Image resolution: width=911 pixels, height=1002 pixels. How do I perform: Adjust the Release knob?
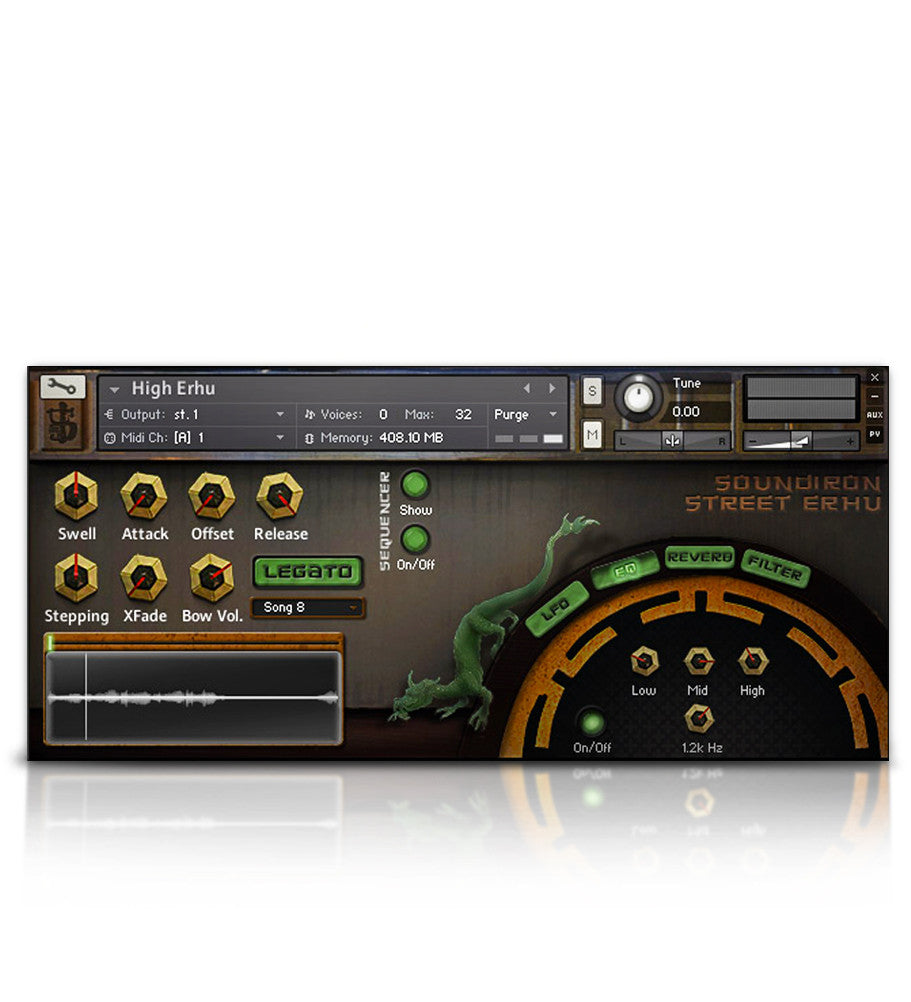coord(280,495)
